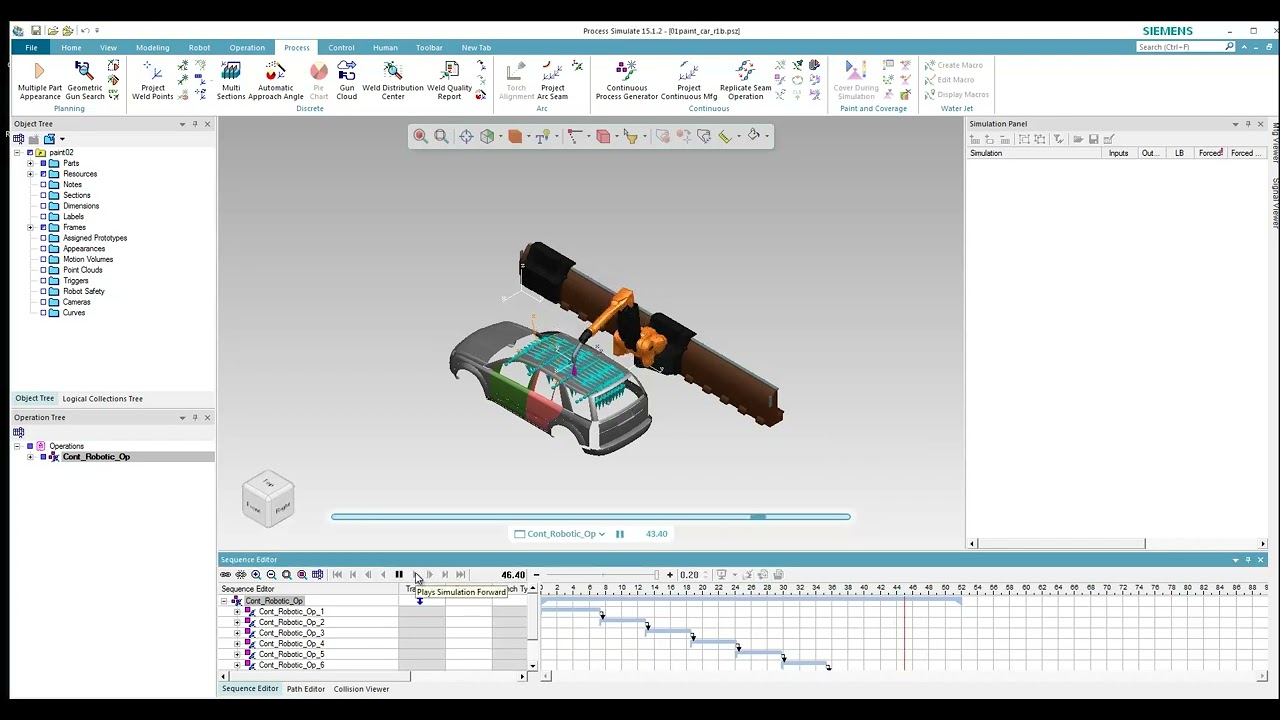
Task: Switch to the Human ribbon tab
Action: coord(385,48)
